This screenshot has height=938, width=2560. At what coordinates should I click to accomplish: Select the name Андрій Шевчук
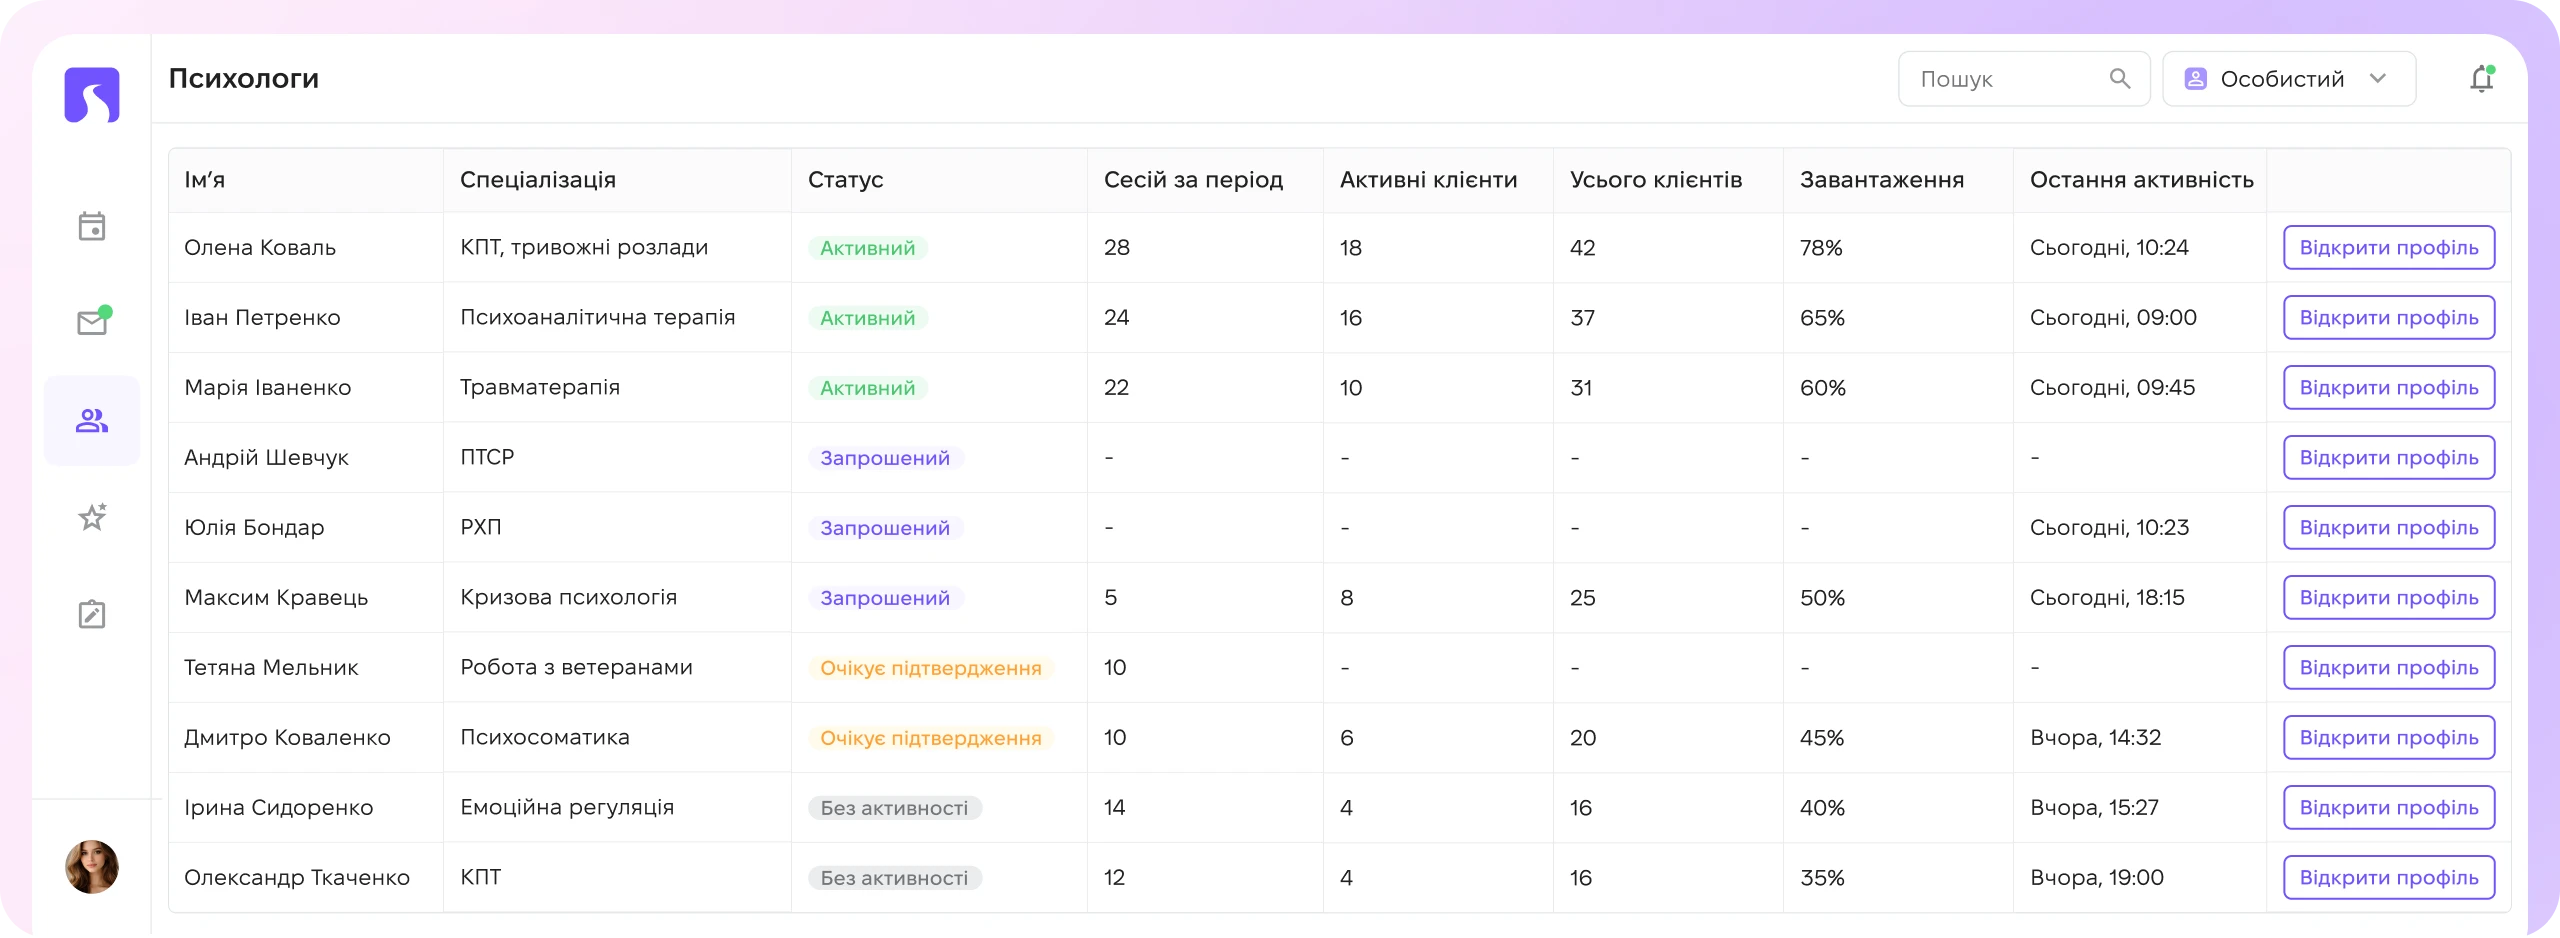[266, 457]
